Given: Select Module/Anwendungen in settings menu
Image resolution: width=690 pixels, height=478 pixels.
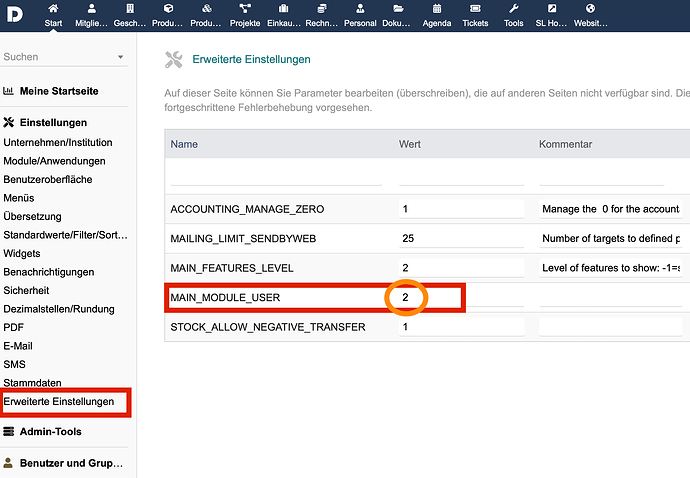Looking at the screenshot, I should (54, 161).
